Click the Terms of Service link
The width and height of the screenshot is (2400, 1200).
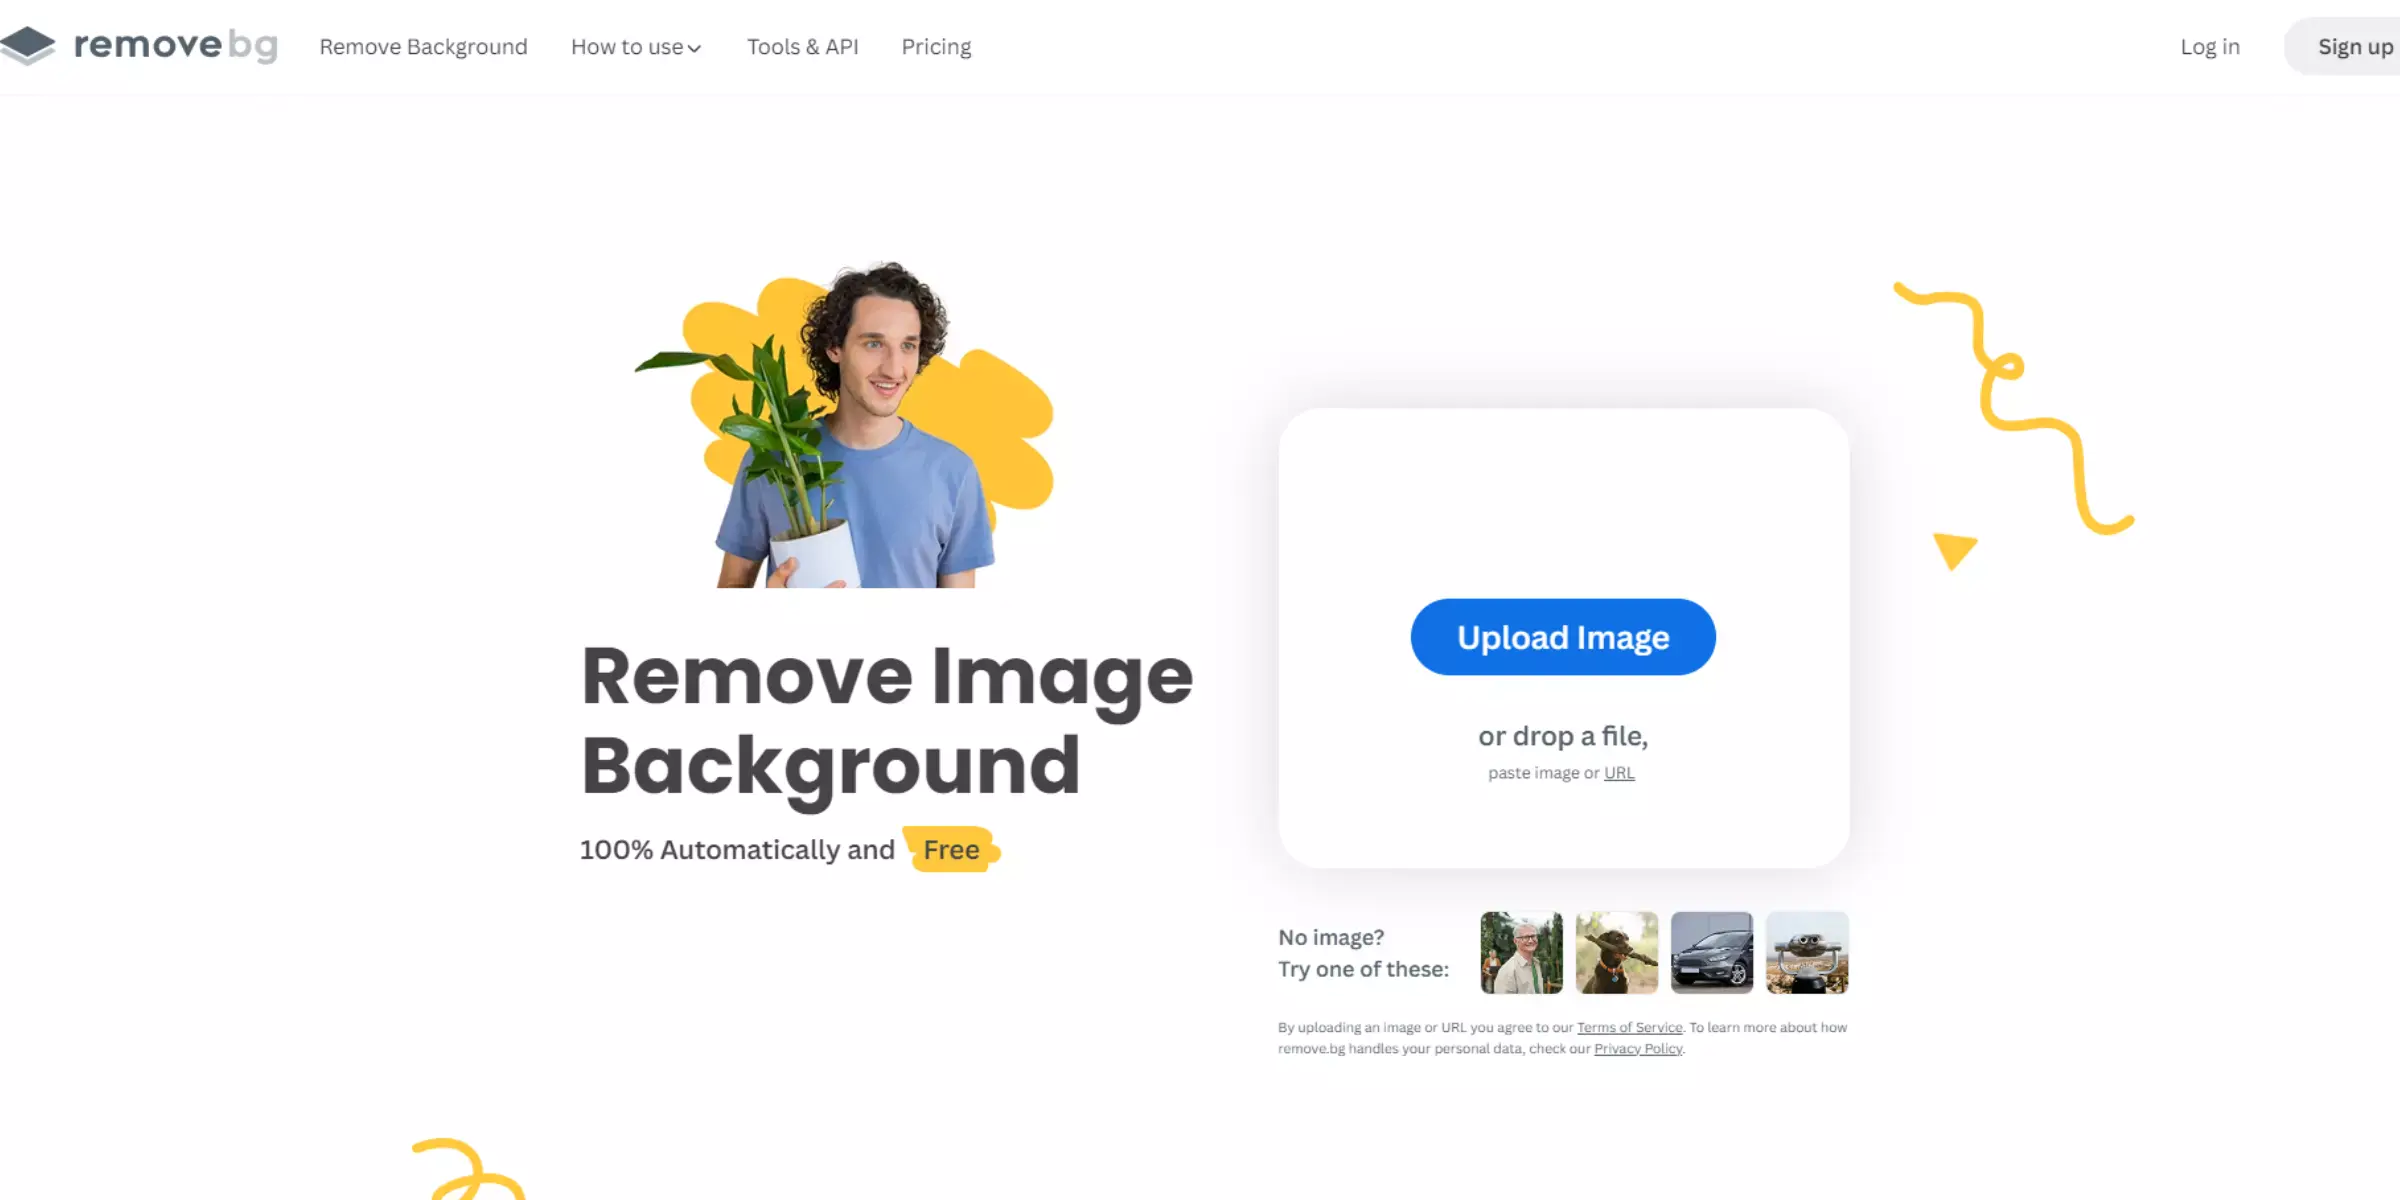click(x=1627, y=1027)
